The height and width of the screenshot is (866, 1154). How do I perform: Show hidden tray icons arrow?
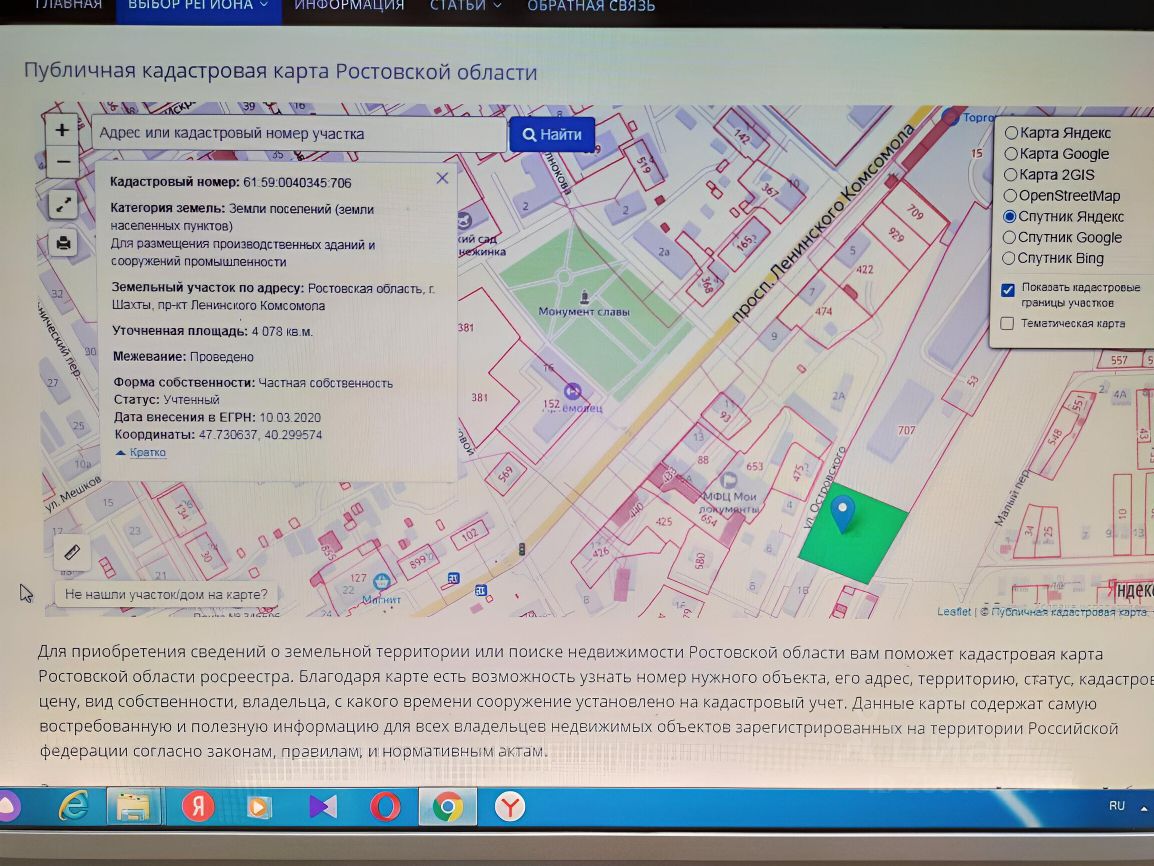tap(1144, 808)
